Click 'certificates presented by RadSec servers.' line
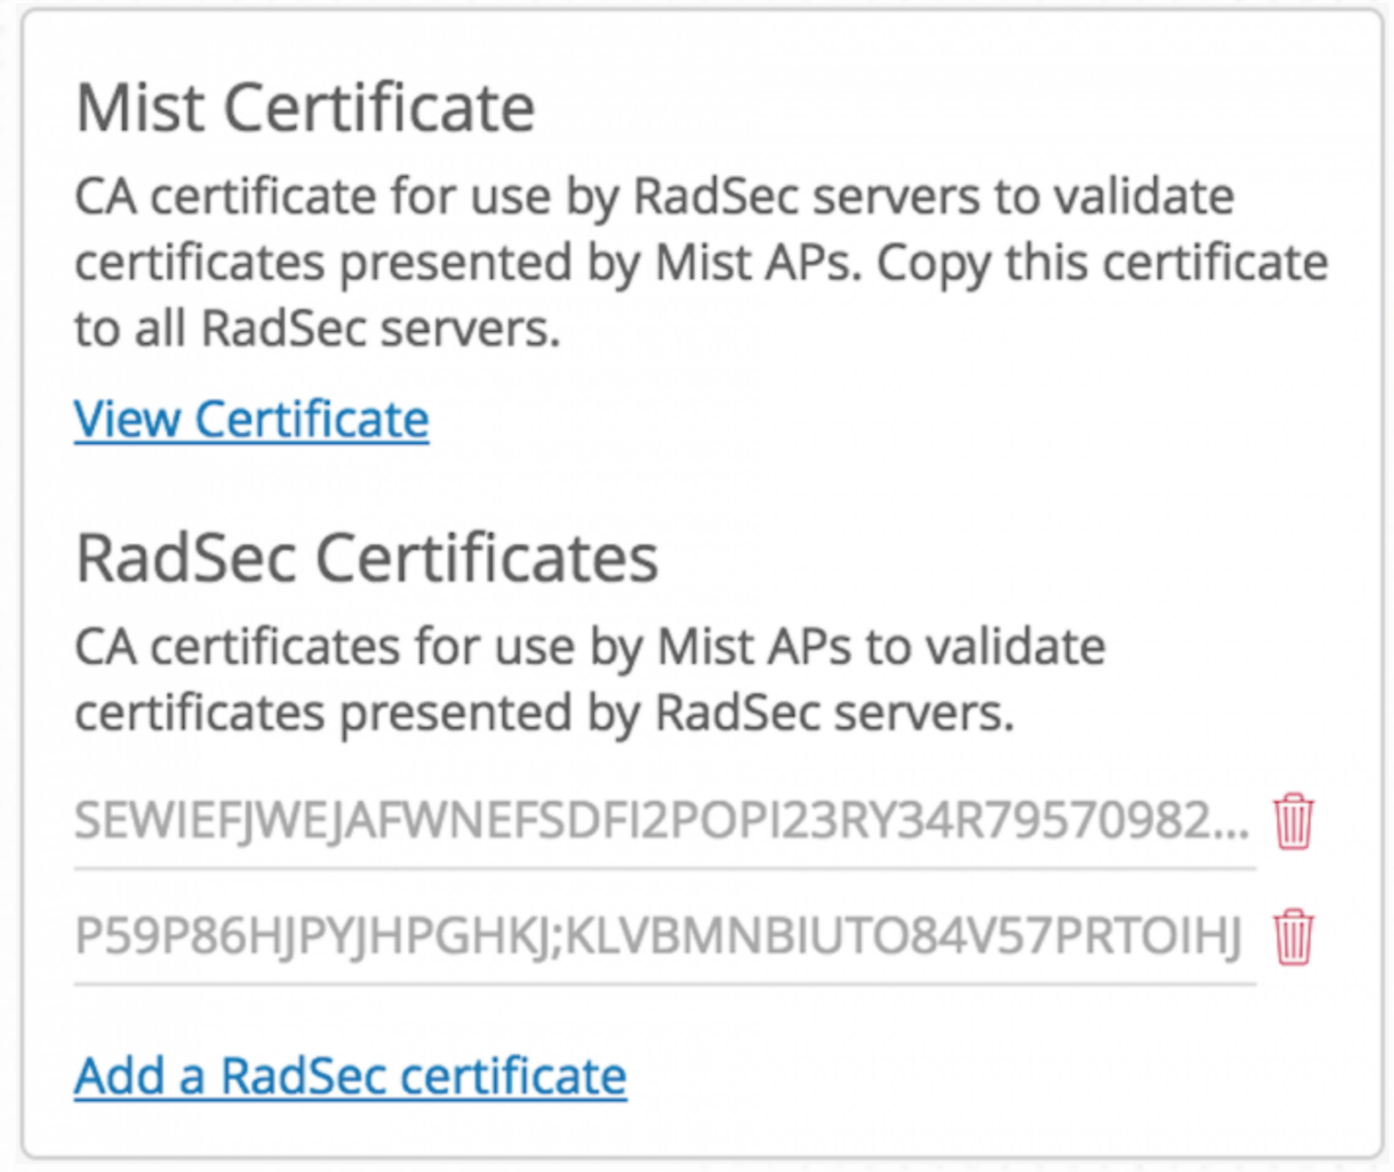Image resolution: width=1394 pixels, height=1172 pixels. tap(544, 713)
